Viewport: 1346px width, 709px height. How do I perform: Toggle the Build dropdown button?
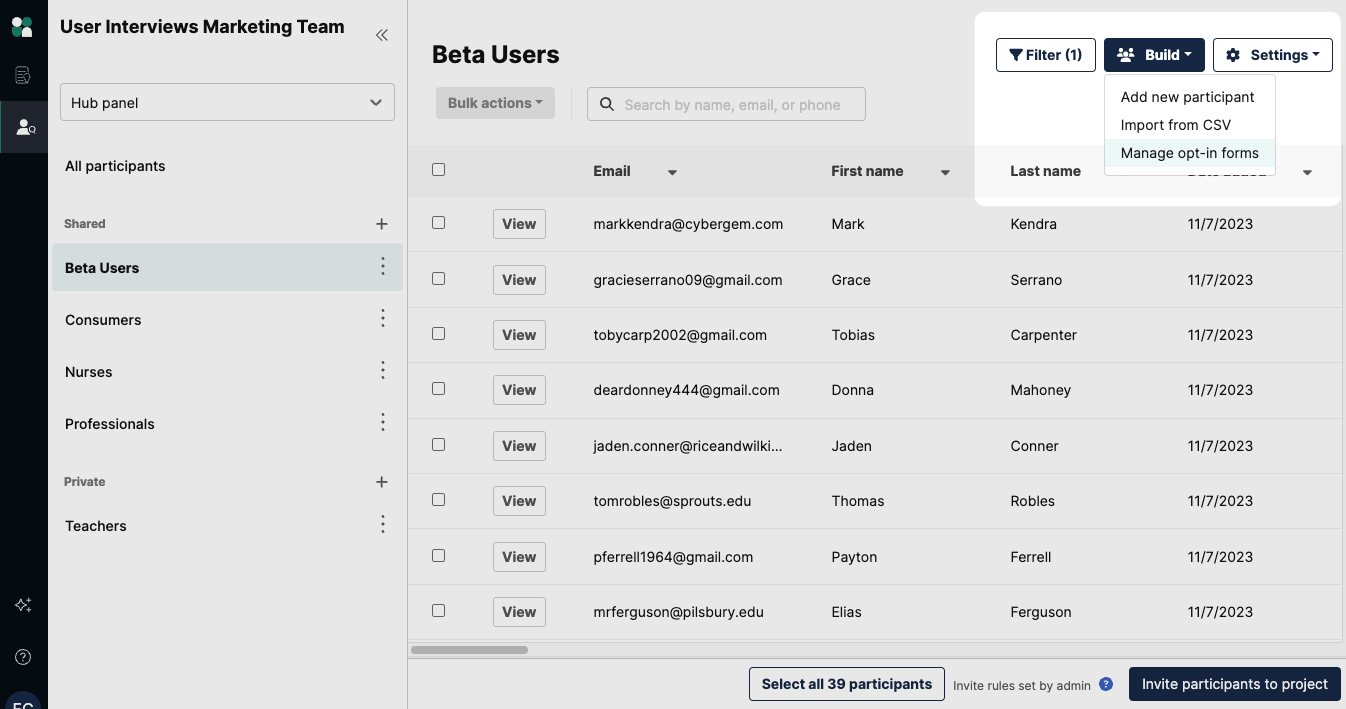1154,55
